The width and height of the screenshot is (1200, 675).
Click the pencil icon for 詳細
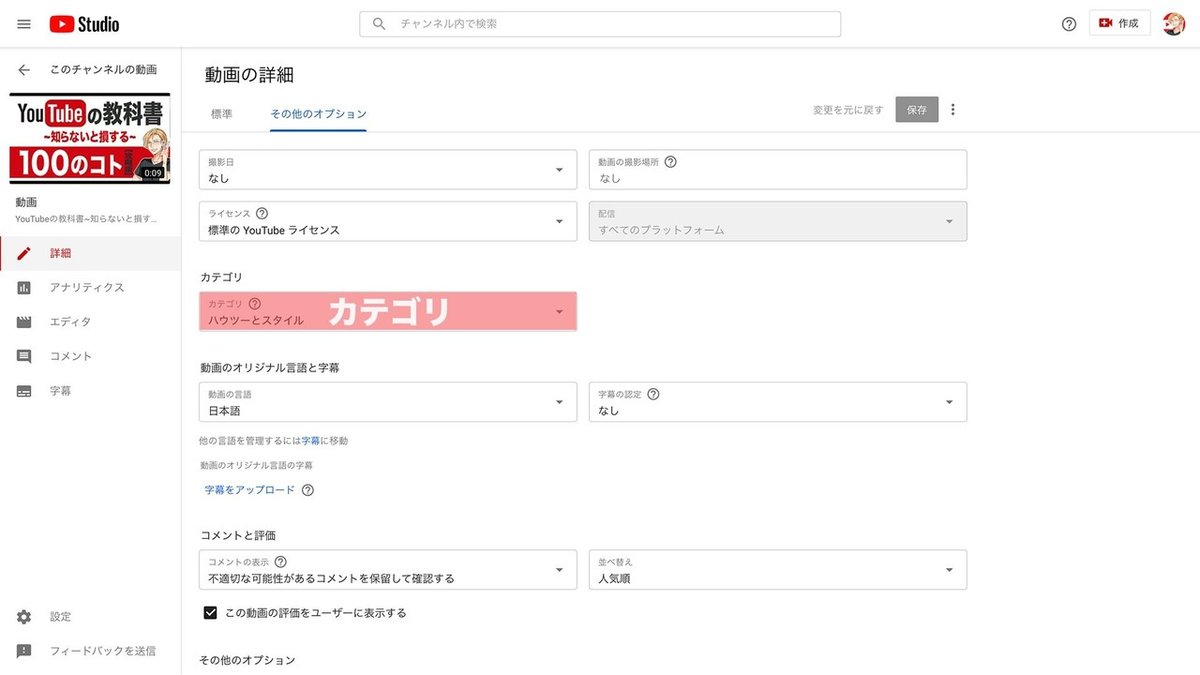[24, 253]
